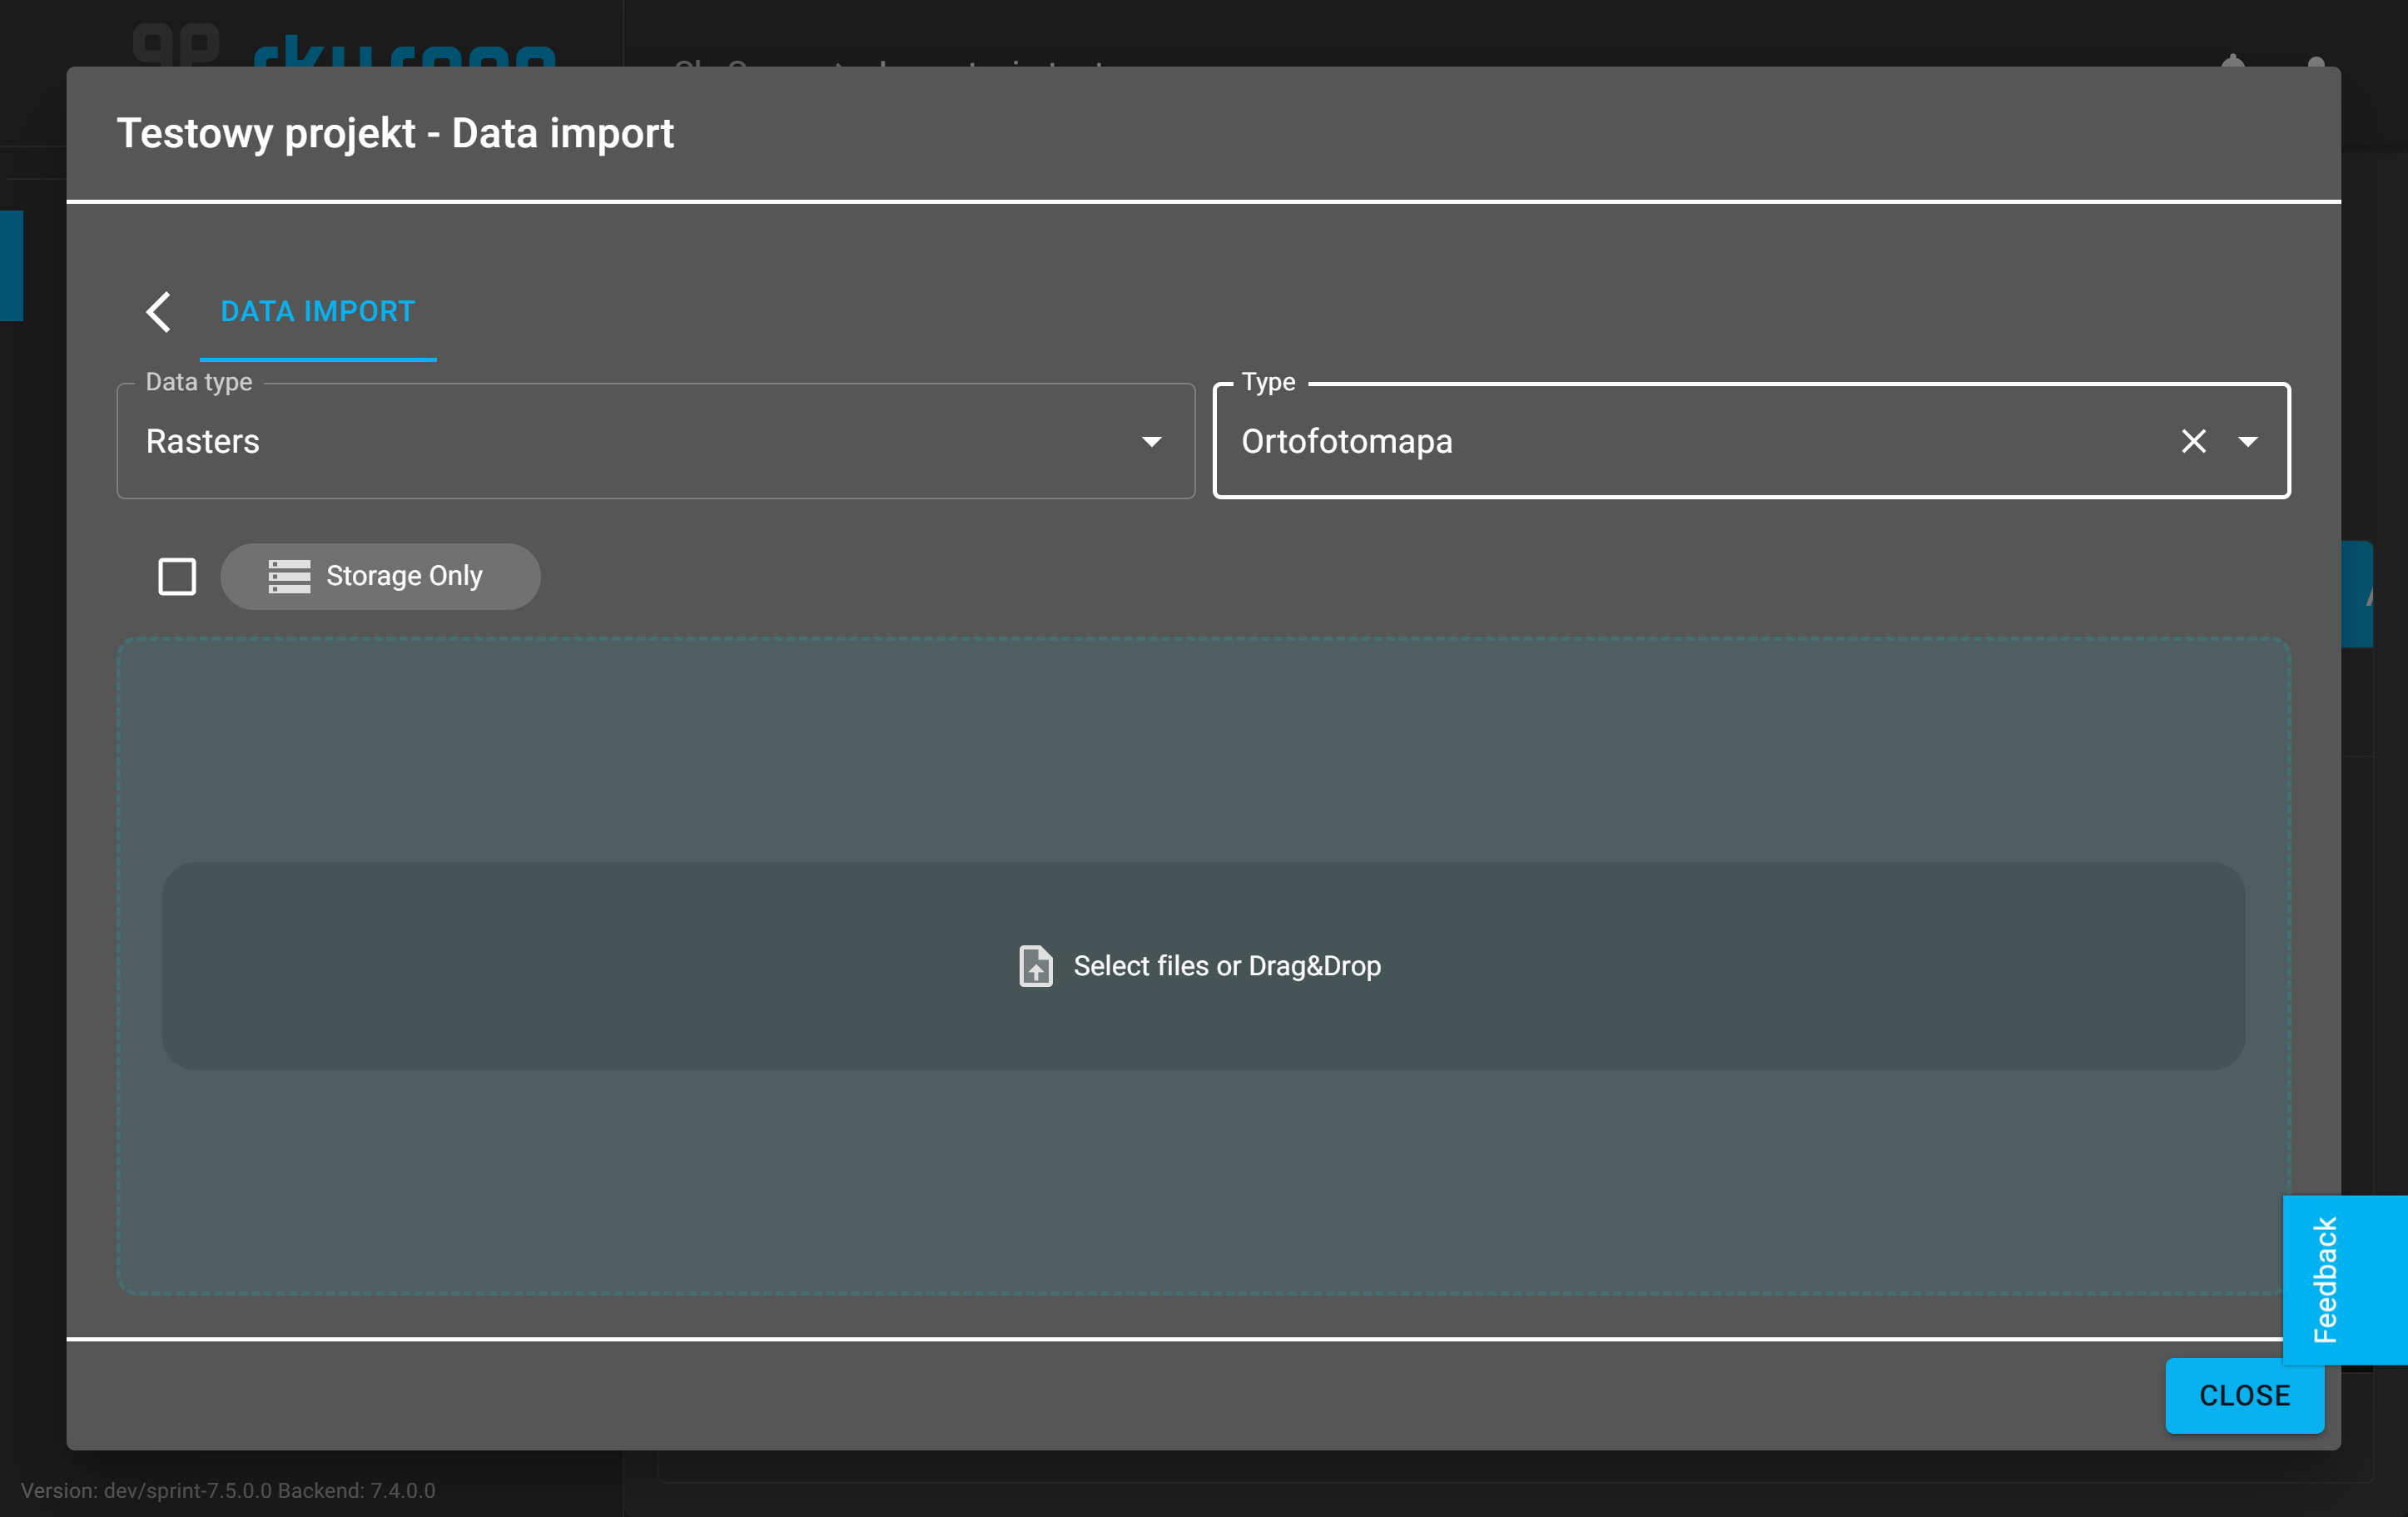Click the Testowy projekt - Data import title
Screen dimensions: 2408x1517
(x=395, y=134)
